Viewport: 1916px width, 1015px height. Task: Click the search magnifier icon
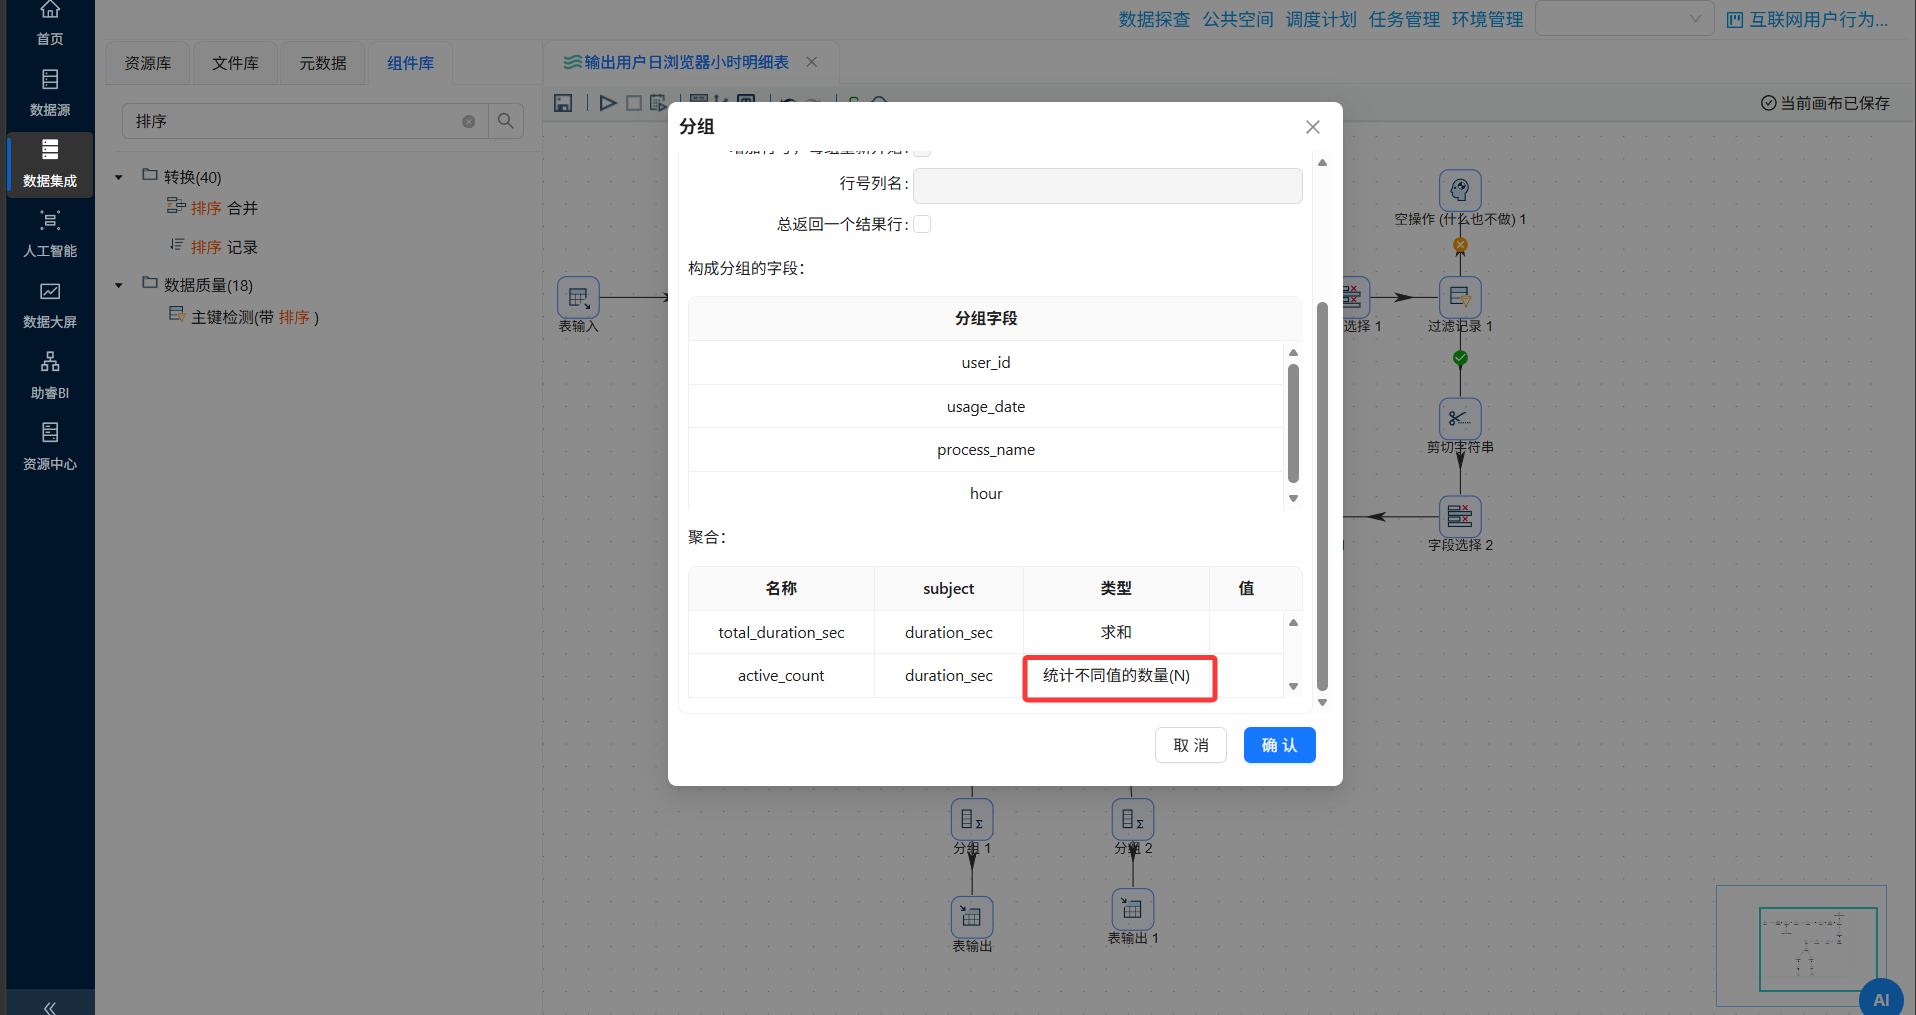(506, 121)
